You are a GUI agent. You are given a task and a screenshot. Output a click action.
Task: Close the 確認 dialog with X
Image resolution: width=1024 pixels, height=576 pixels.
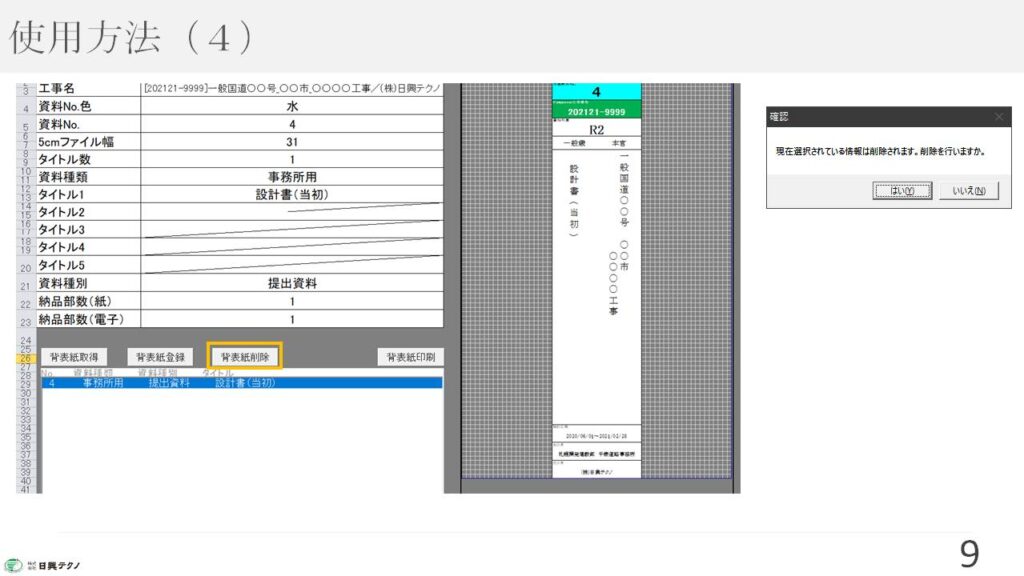[x=998, y=117]
